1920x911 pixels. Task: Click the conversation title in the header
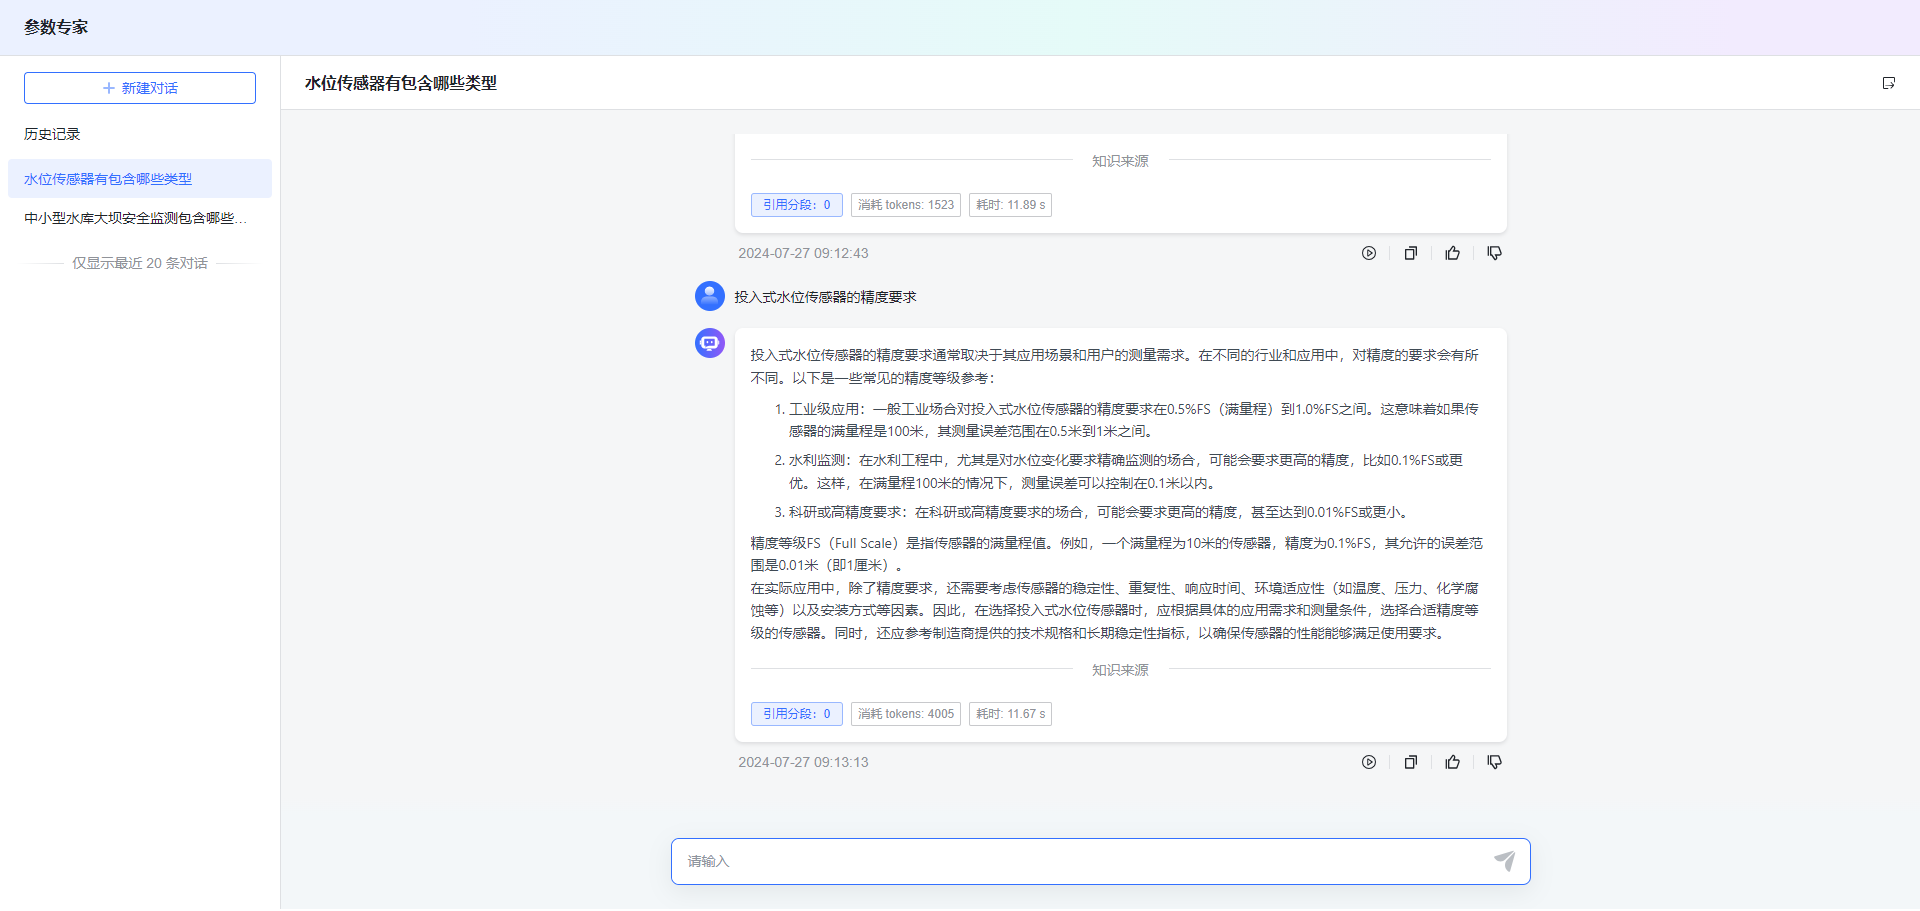401,83
